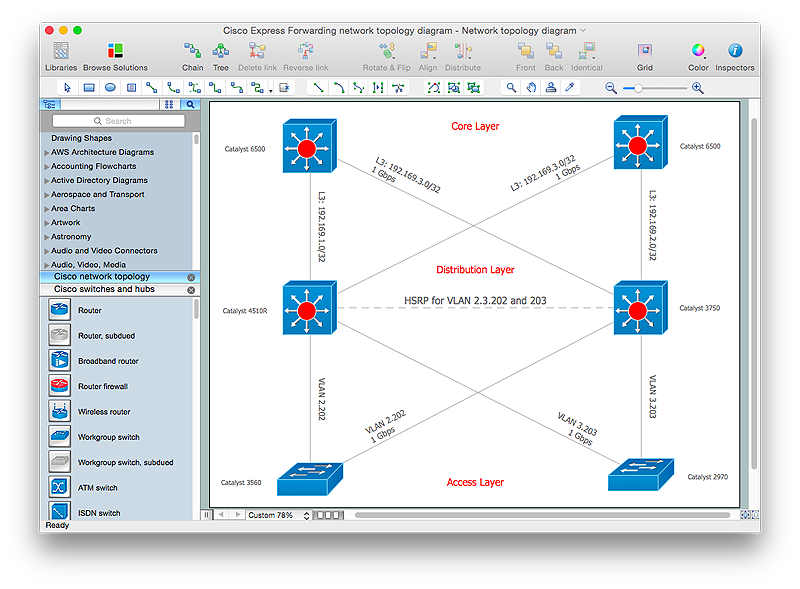Image resolution: width=800 pixels, height=589 pixels.
Task: Select the arrow pointer tool
Action: pyautogui.click(x=67, y=88)
